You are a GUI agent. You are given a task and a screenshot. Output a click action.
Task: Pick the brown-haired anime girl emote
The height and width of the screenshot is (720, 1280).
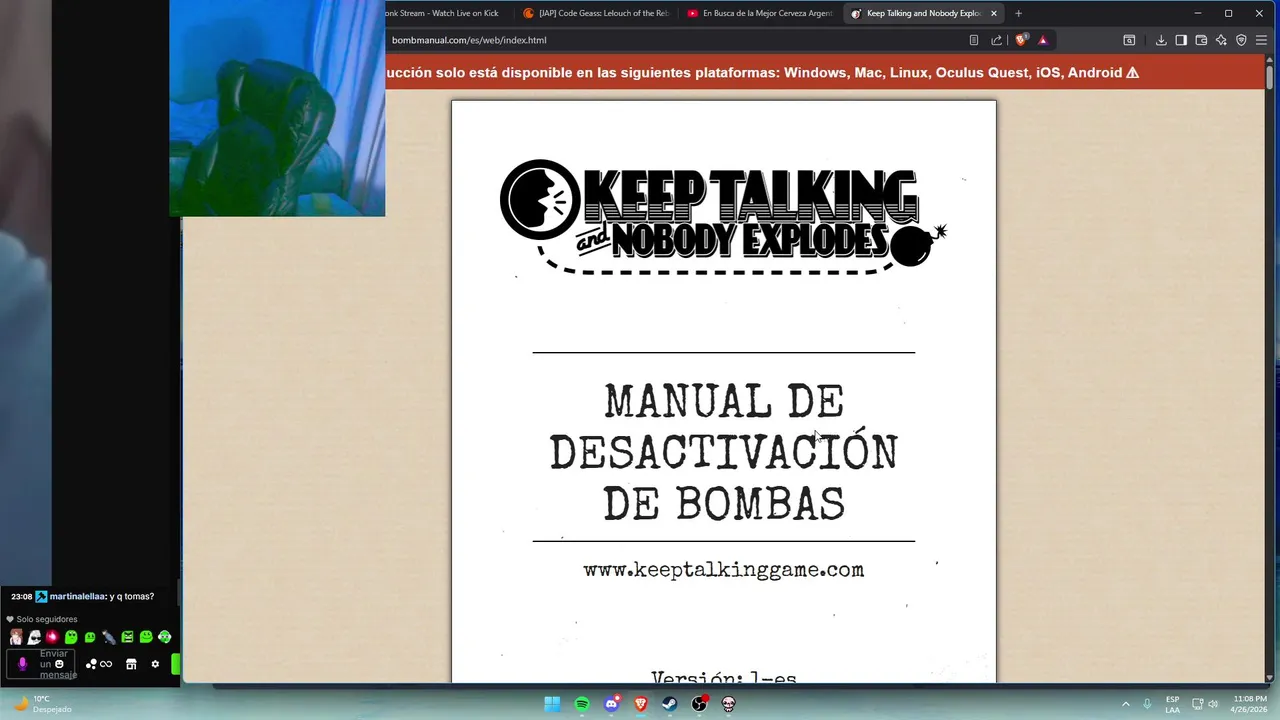pos(16,637)
